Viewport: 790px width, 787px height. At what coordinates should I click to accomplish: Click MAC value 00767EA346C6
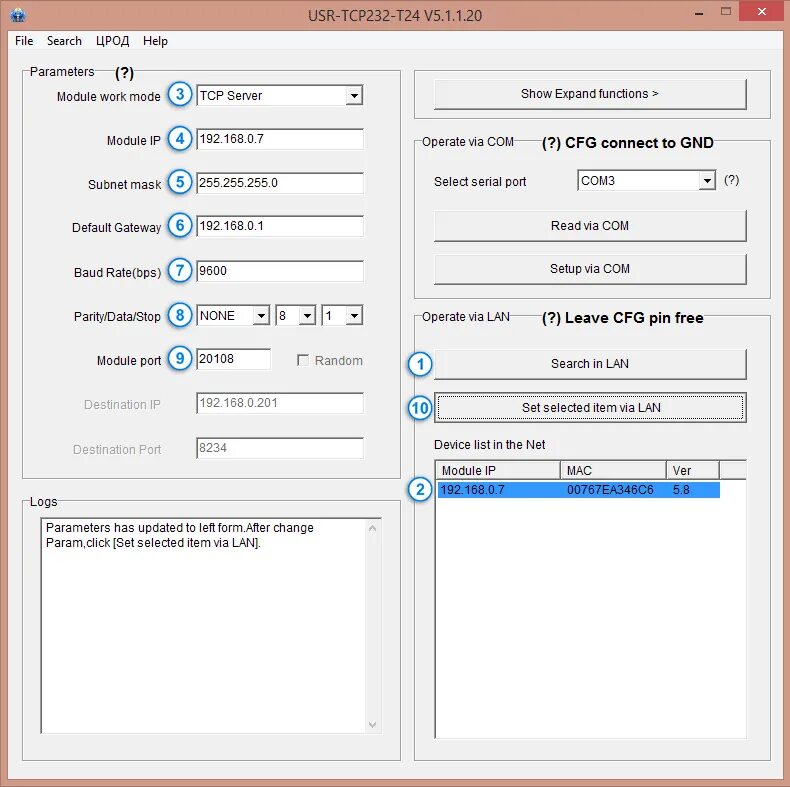click(x=610, y=490)
